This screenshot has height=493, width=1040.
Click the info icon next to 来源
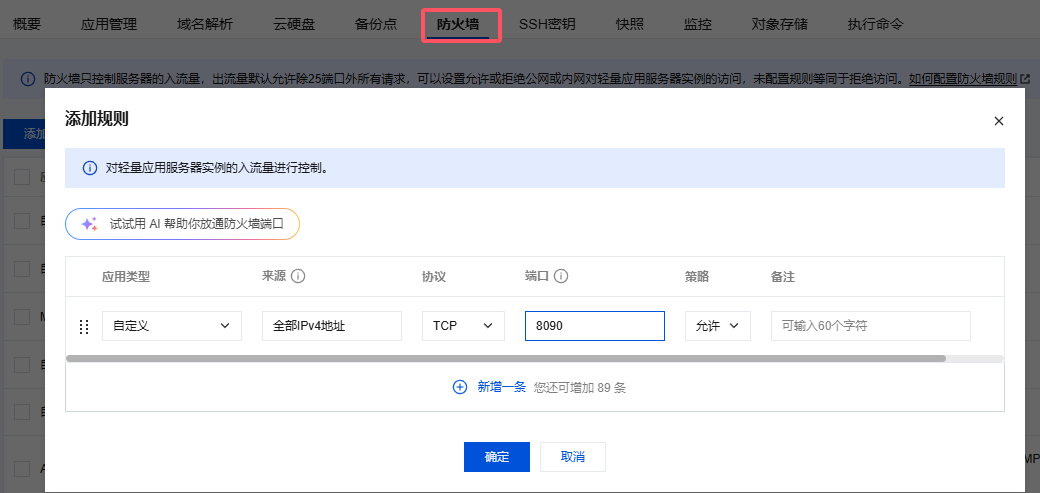click(x=298, y=276)
